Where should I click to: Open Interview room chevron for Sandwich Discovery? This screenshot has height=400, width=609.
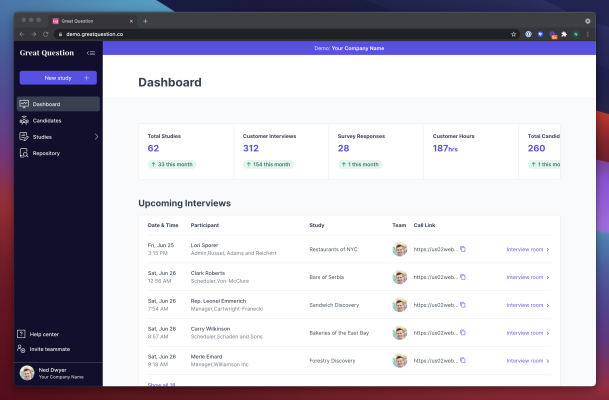(x=548, y=305)
